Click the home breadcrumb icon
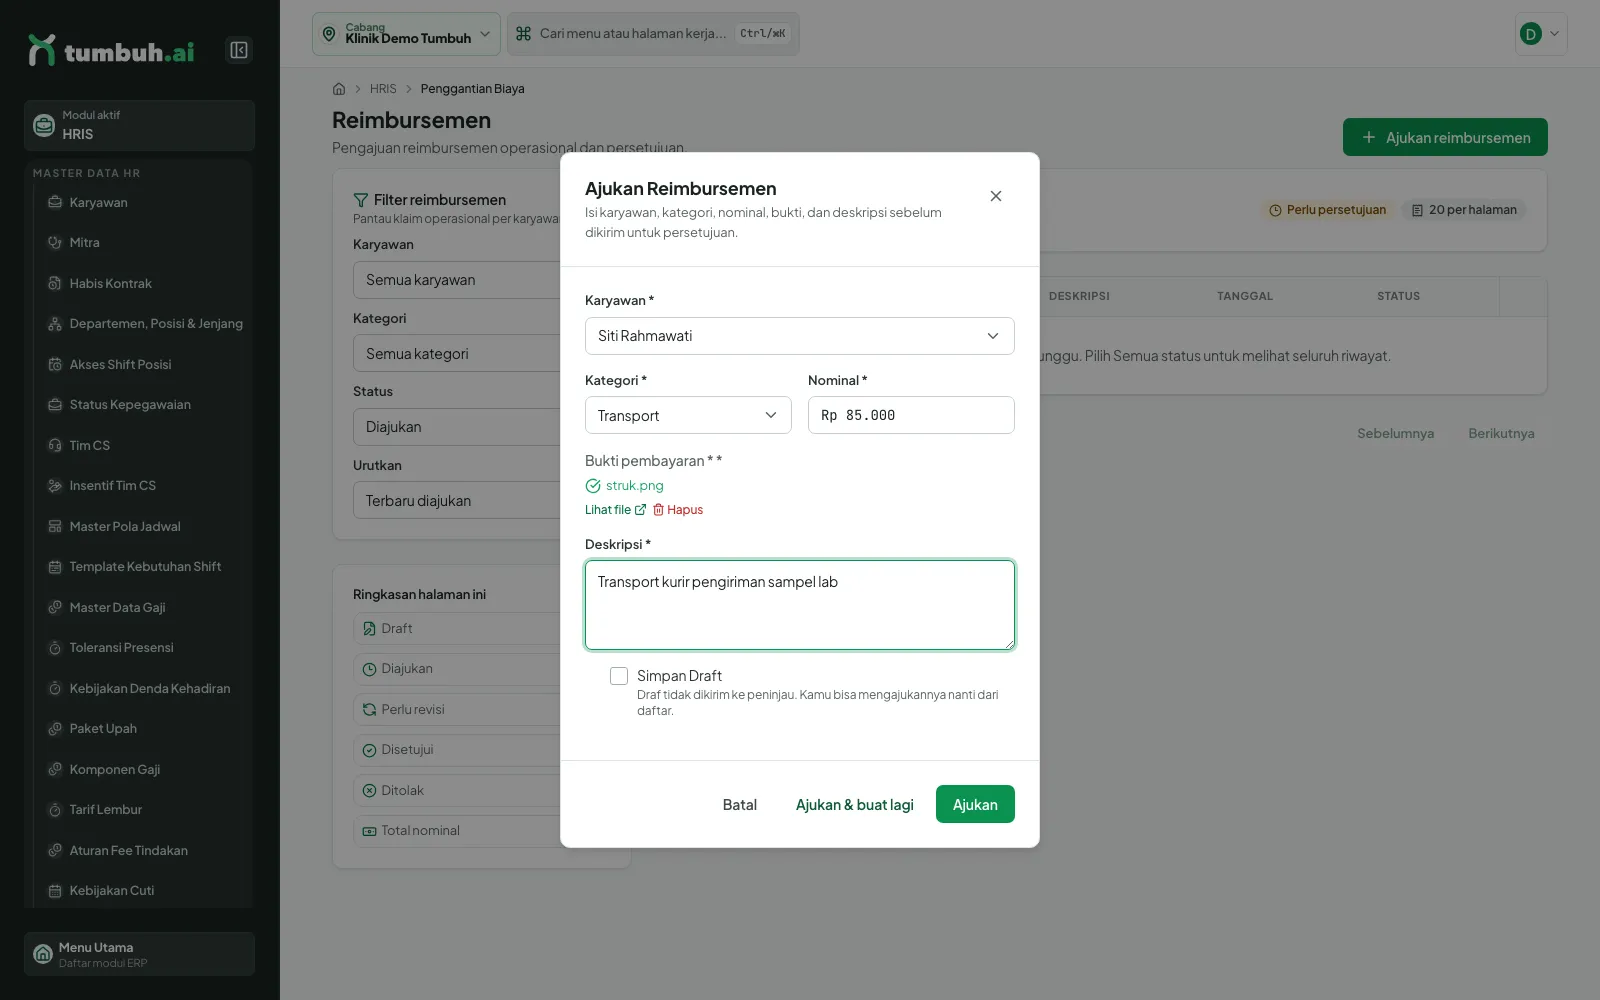Screen dimensions: 1600x1000 (339, 89)
